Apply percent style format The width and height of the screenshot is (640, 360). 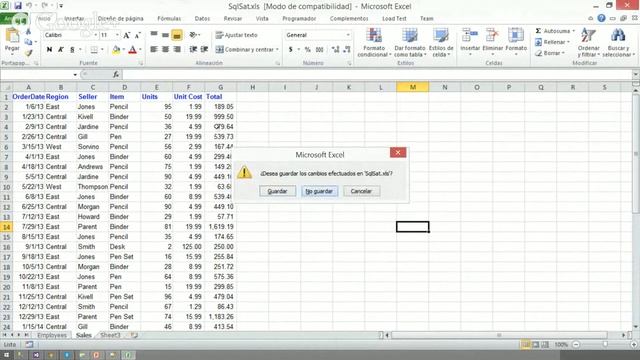click(308, 49)
